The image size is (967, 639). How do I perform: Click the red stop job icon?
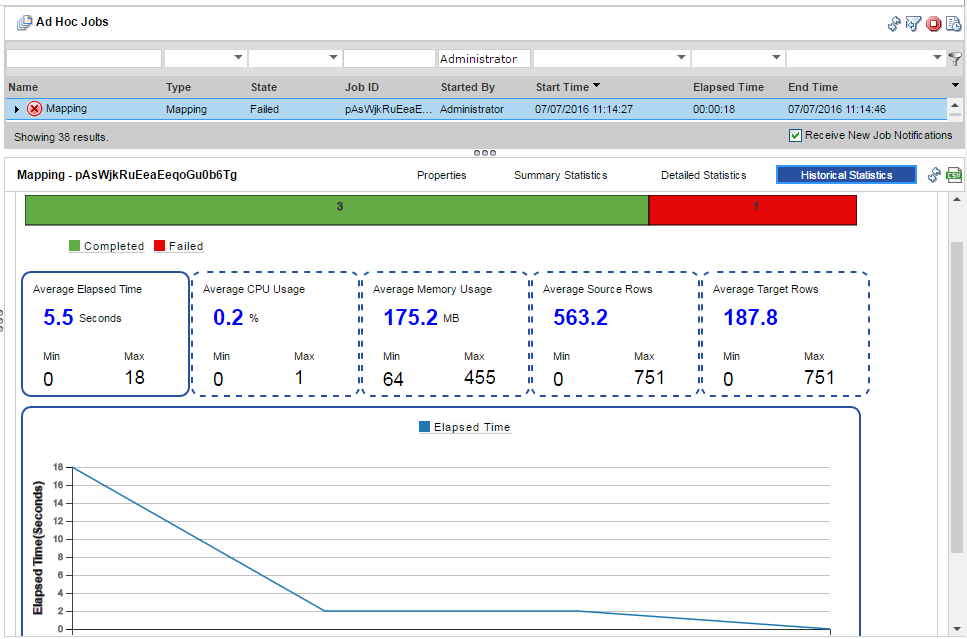(x=933, y=23)
